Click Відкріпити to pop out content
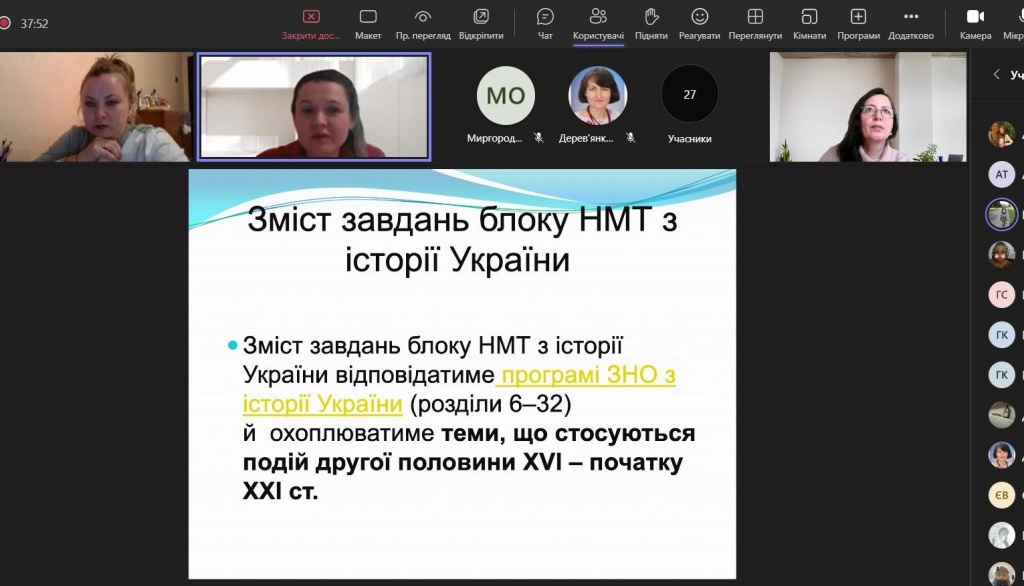Image resolution: width=1024 pixels, height=586 pixels. 481,24
